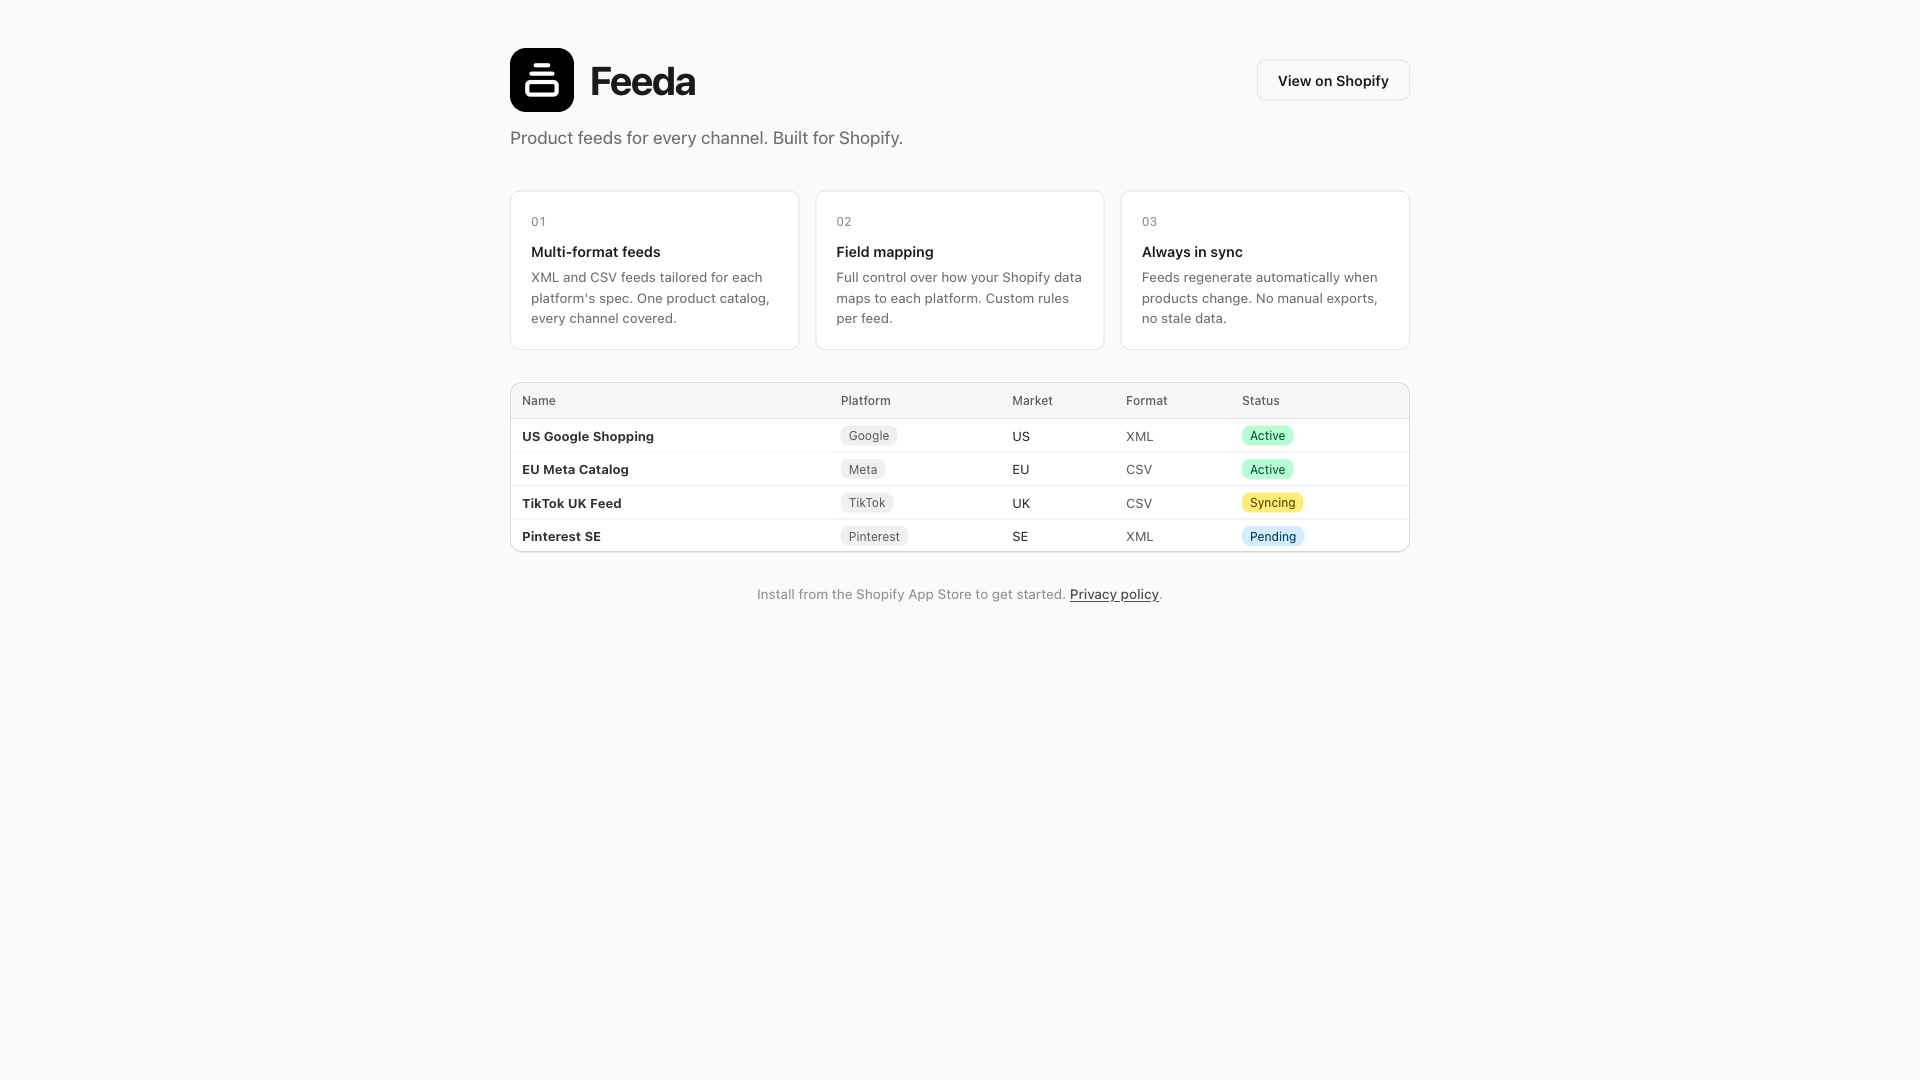Select the Multi-format feeds card
Image resolution: width=1920 pixels, height=1080 pixels.
654,270
